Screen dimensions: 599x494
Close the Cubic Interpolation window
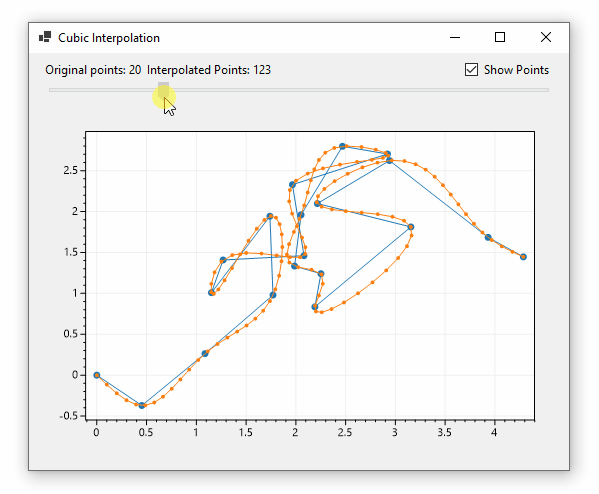point(546,37)
